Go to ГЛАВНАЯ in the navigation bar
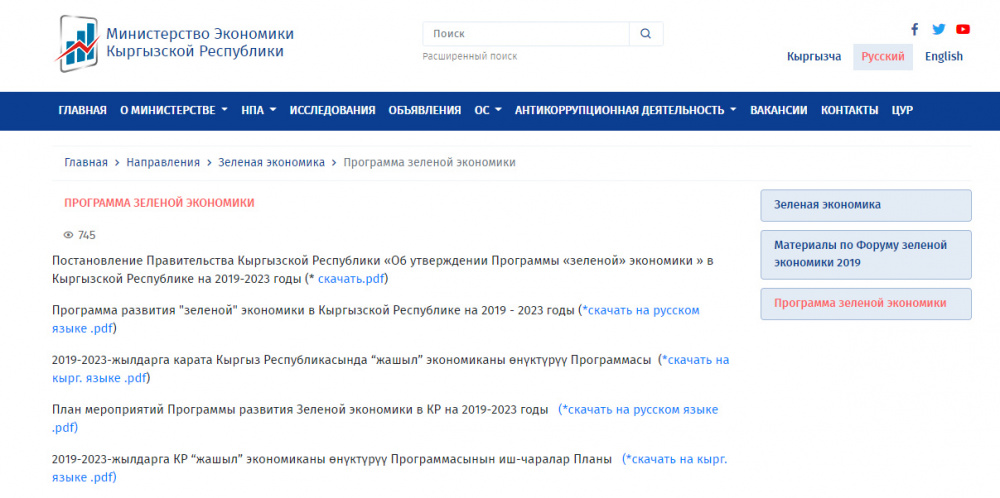This screenshot has height=498, width=1000. click(82, 111)
